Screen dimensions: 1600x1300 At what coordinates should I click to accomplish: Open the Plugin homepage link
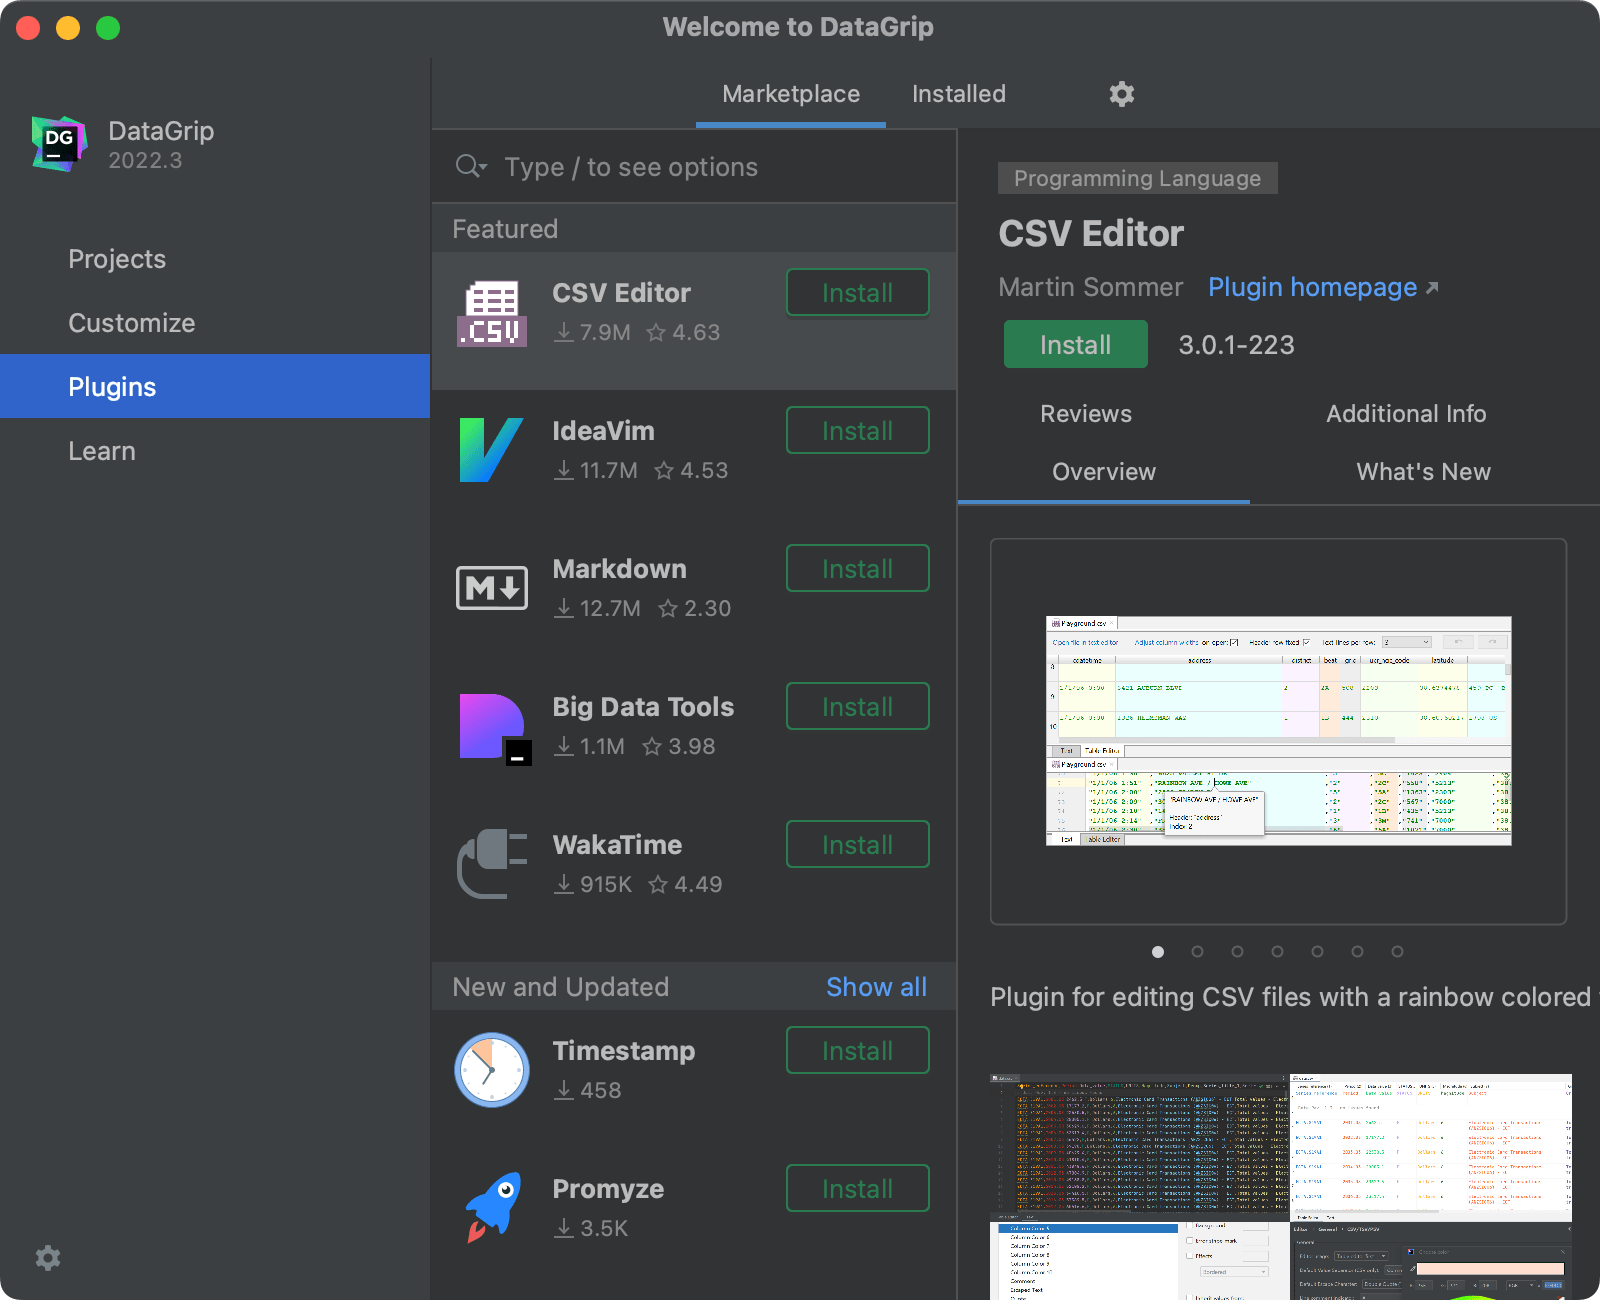(x=1312, y=287)
